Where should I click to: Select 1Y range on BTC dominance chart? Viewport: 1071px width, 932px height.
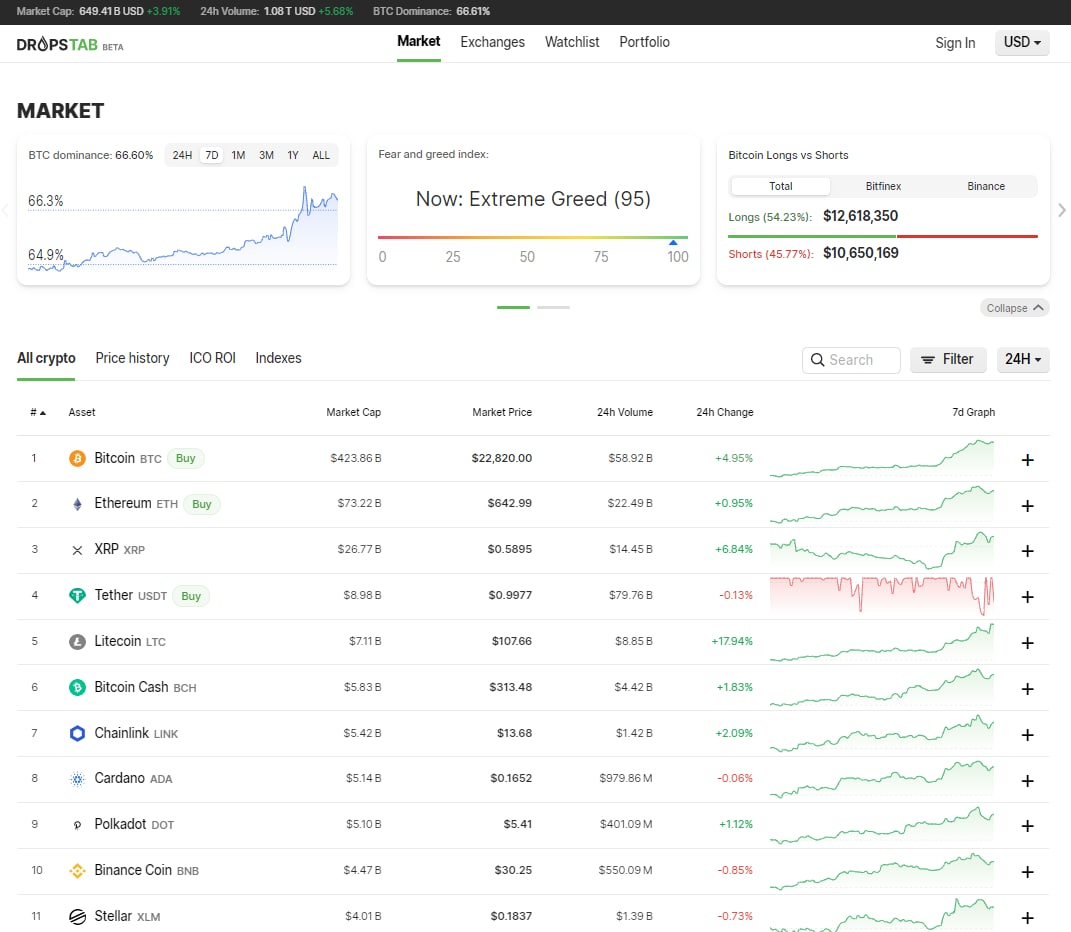coord(293,155)
